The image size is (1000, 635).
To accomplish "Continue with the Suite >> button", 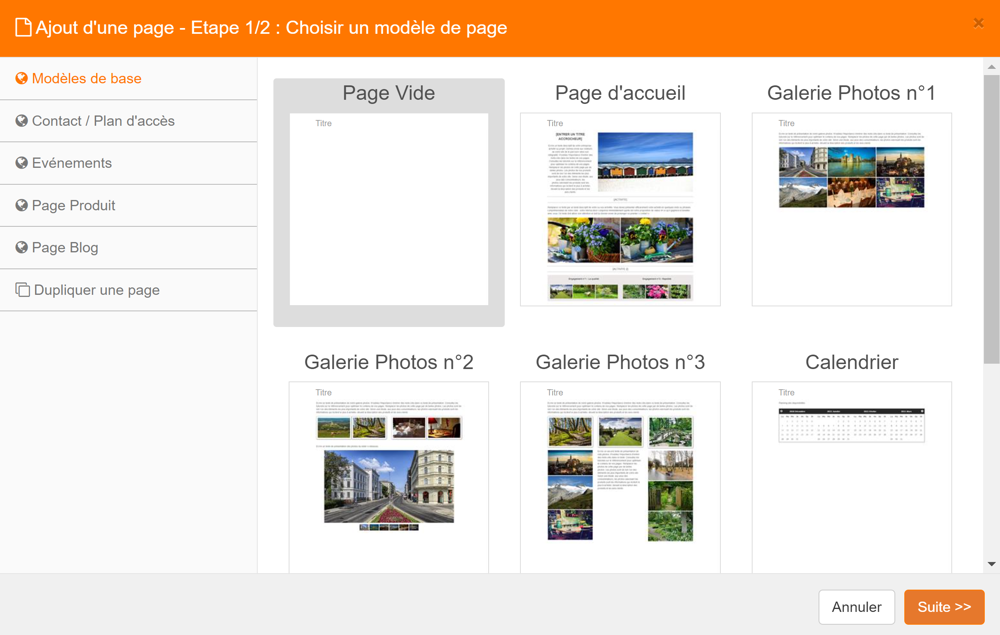I will coord(944,607).
